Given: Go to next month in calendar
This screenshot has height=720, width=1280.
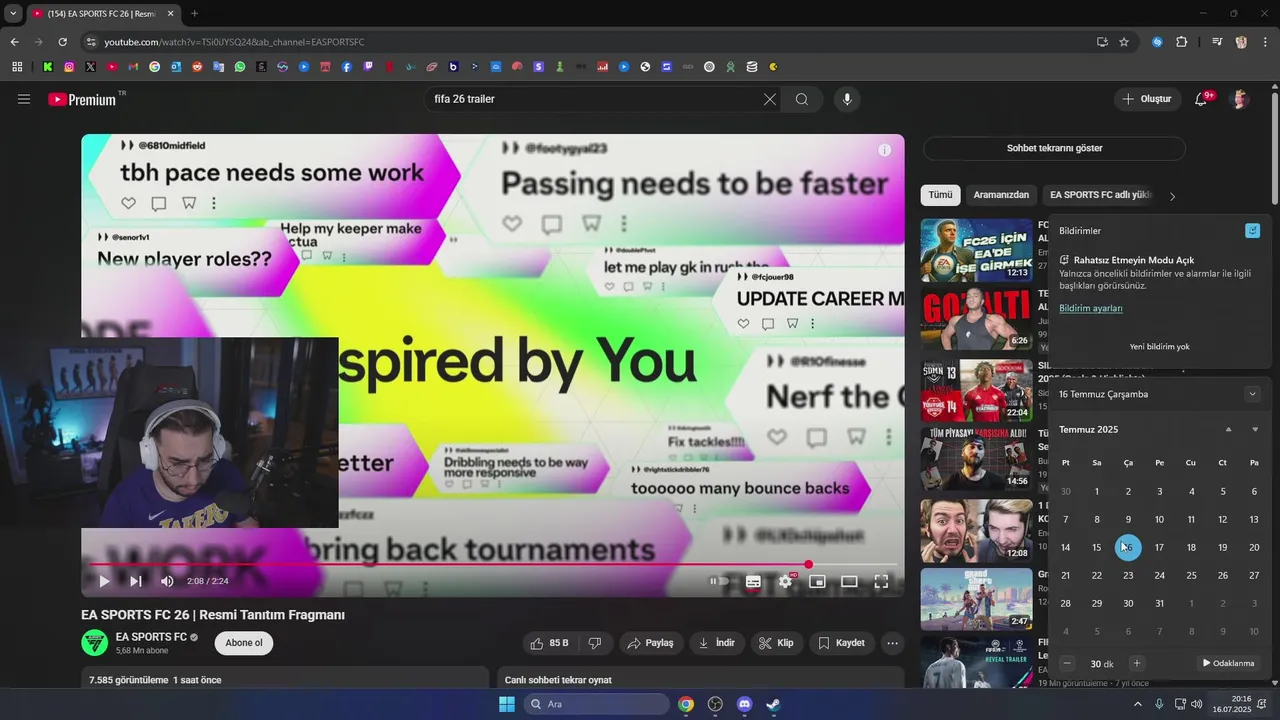Looking at the screenshot, I should (x=1255, y=430).
